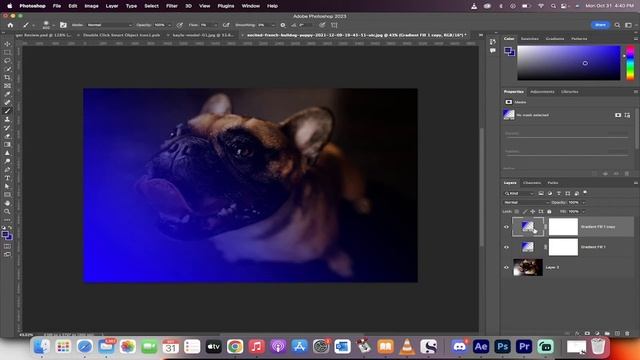
Task: Click the Share button
Action: click(x=600, y=25)
